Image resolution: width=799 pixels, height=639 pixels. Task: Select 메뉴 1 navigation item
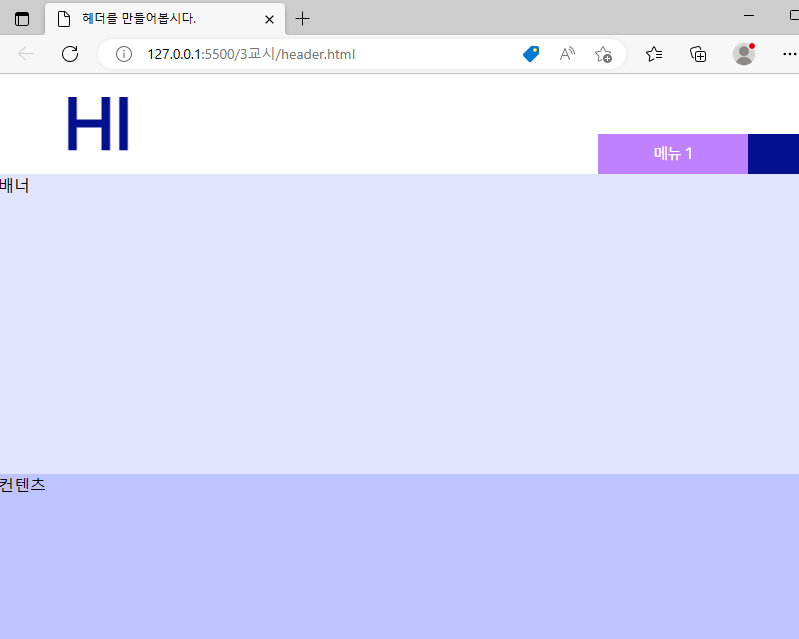point(673,154)
